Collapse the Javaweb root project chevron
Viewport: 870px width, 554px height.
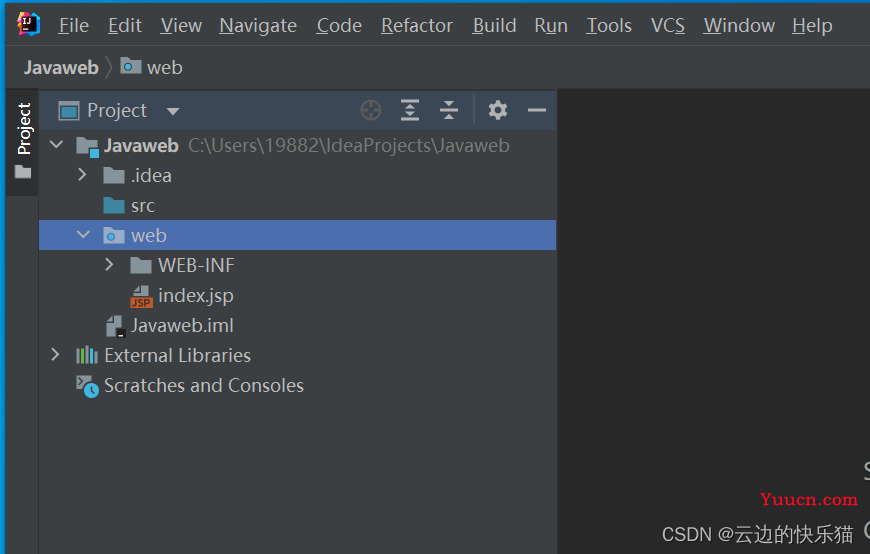[56, 145]
